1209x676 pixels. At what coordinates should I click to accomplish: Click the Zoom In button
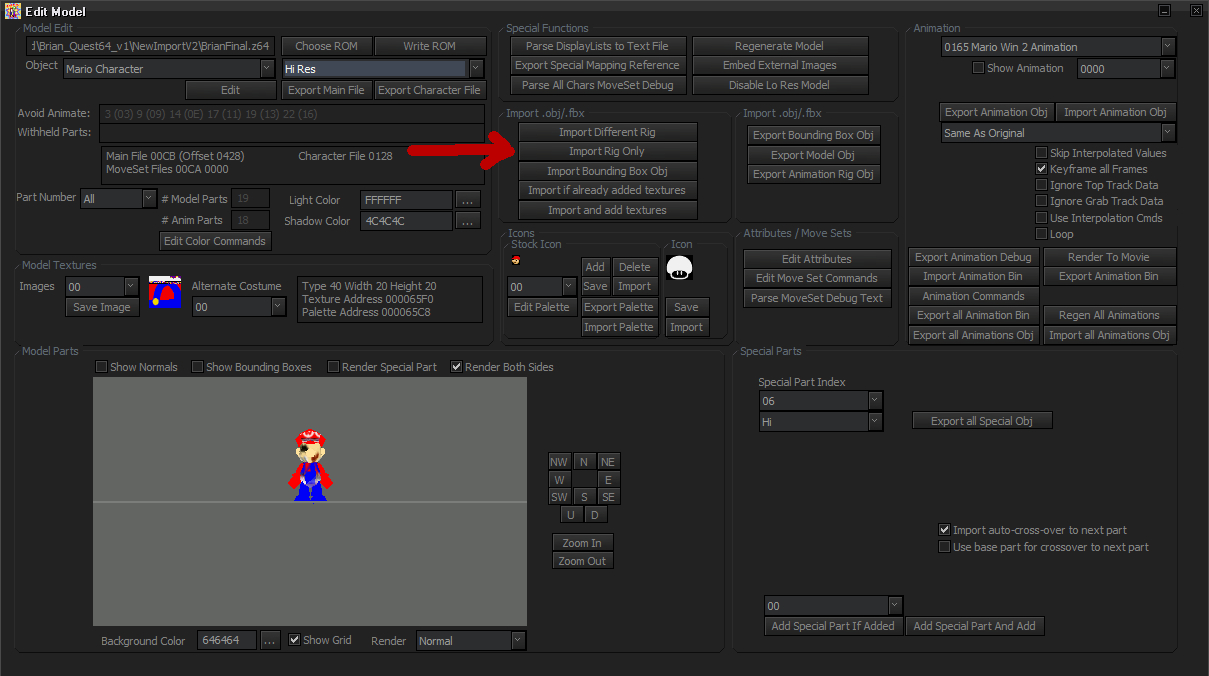tap(582, 543)
